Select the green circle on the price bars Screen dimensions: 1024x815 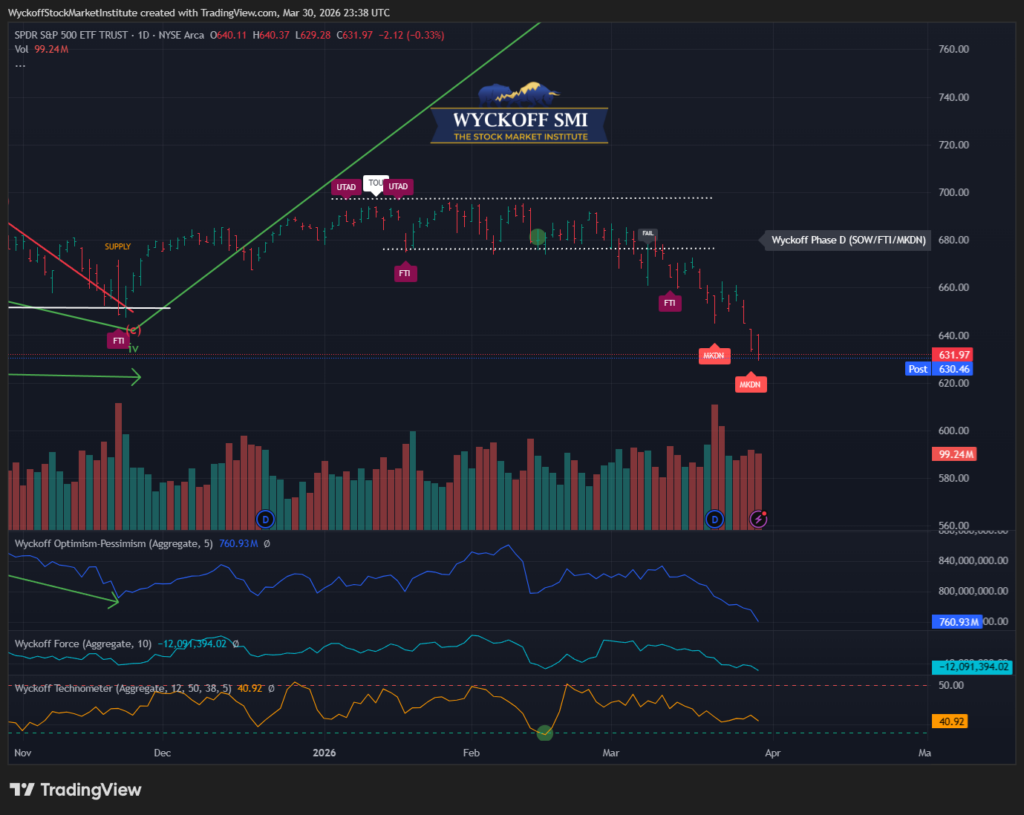click(538, 237)
